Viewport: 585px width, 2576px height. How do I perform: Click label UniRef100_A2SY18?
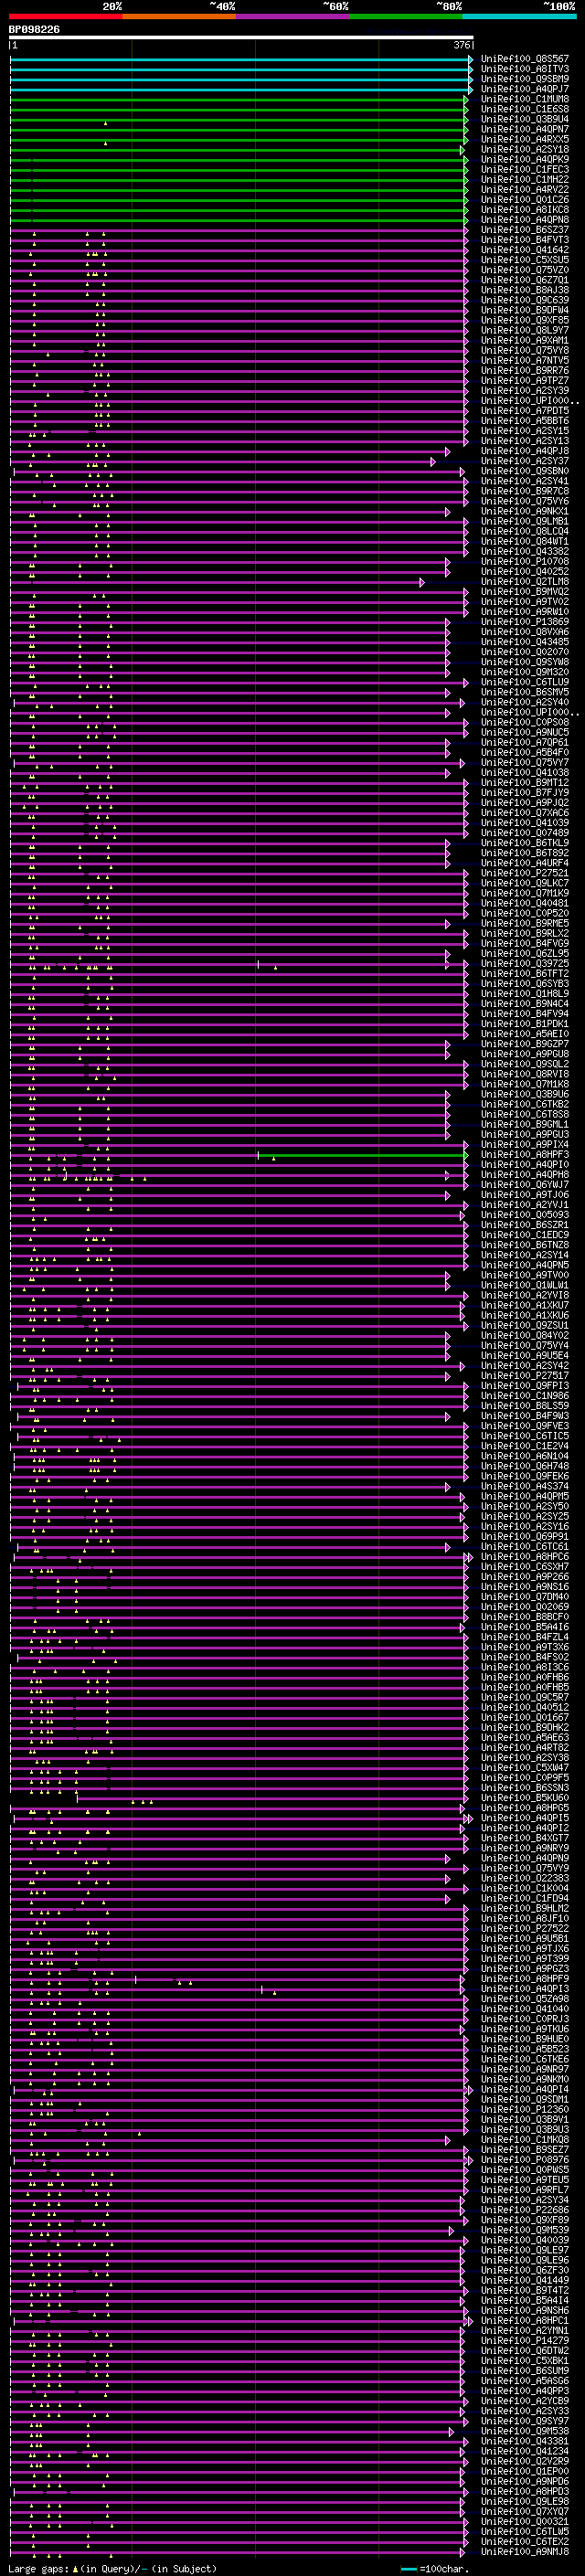pos(525,149)
